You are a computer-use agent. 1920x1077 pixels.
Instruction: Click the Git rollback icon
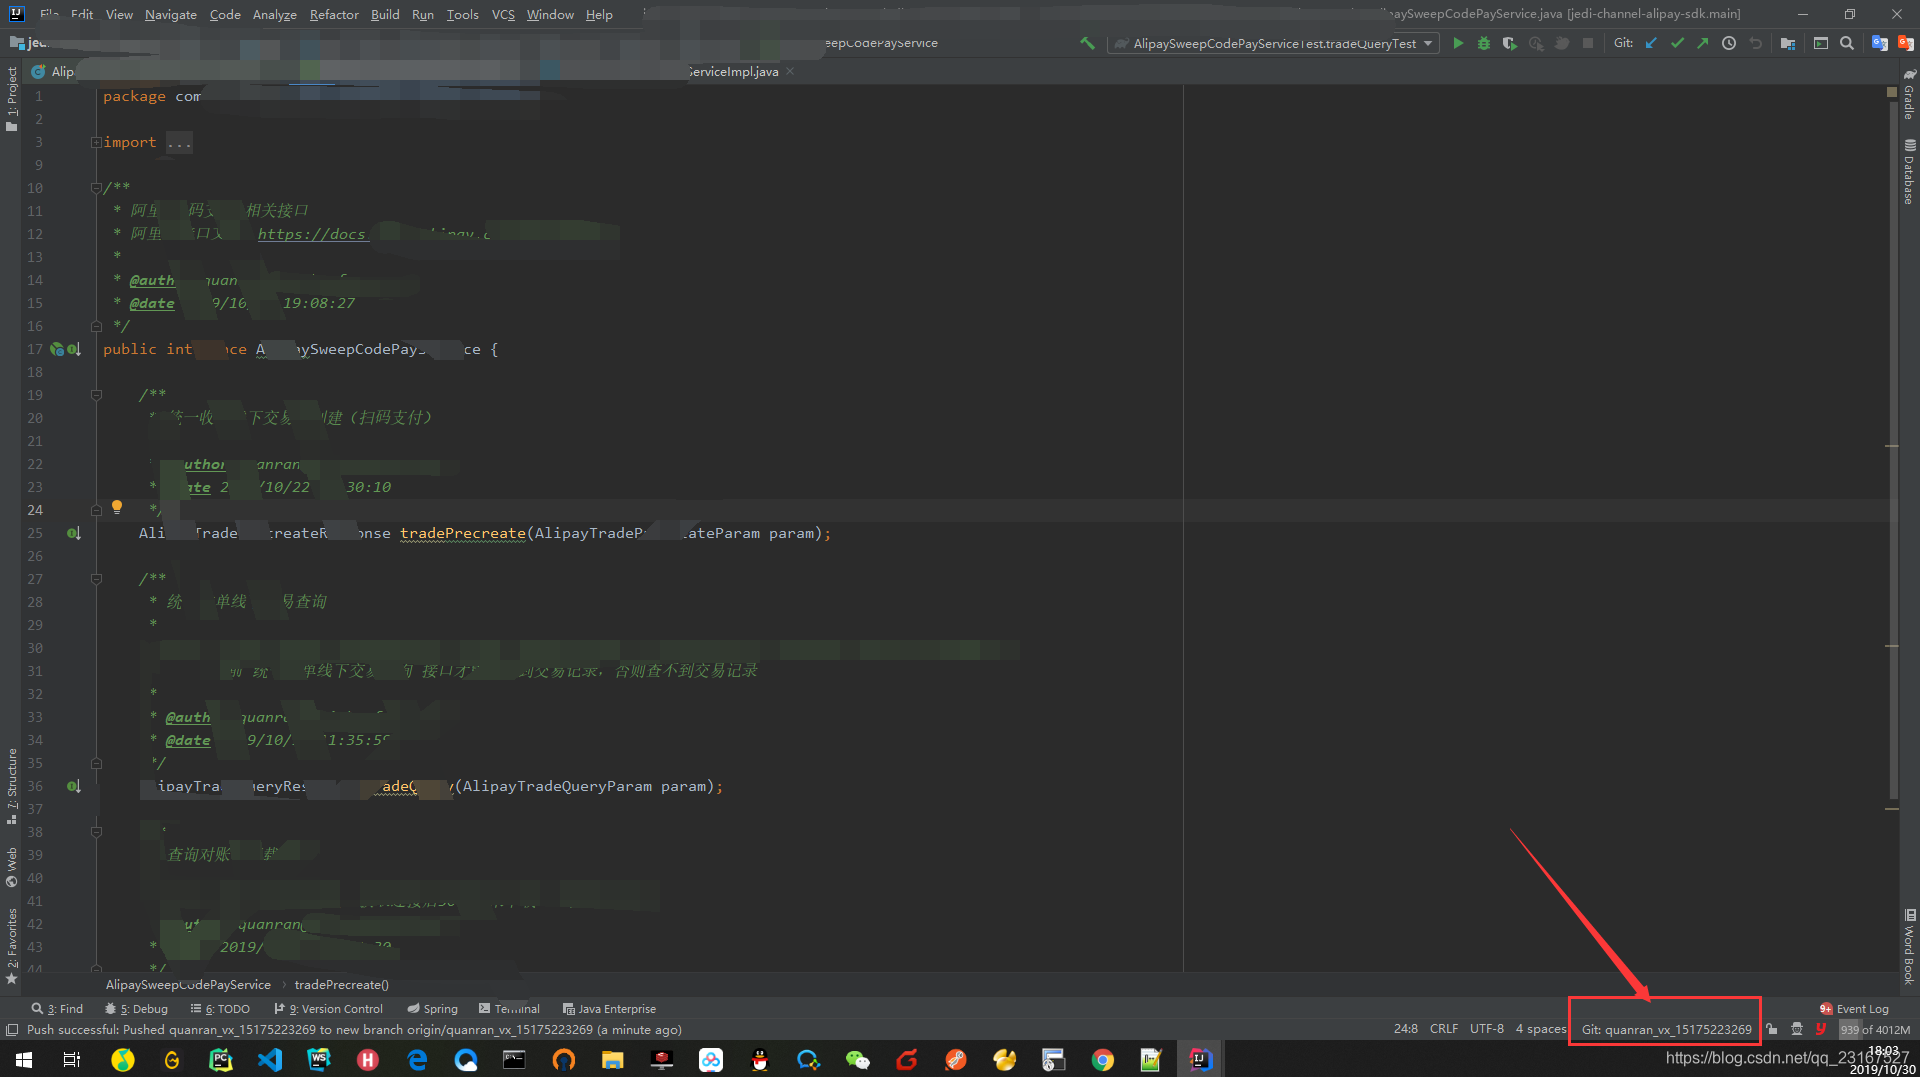click(x=1755, y=43)
